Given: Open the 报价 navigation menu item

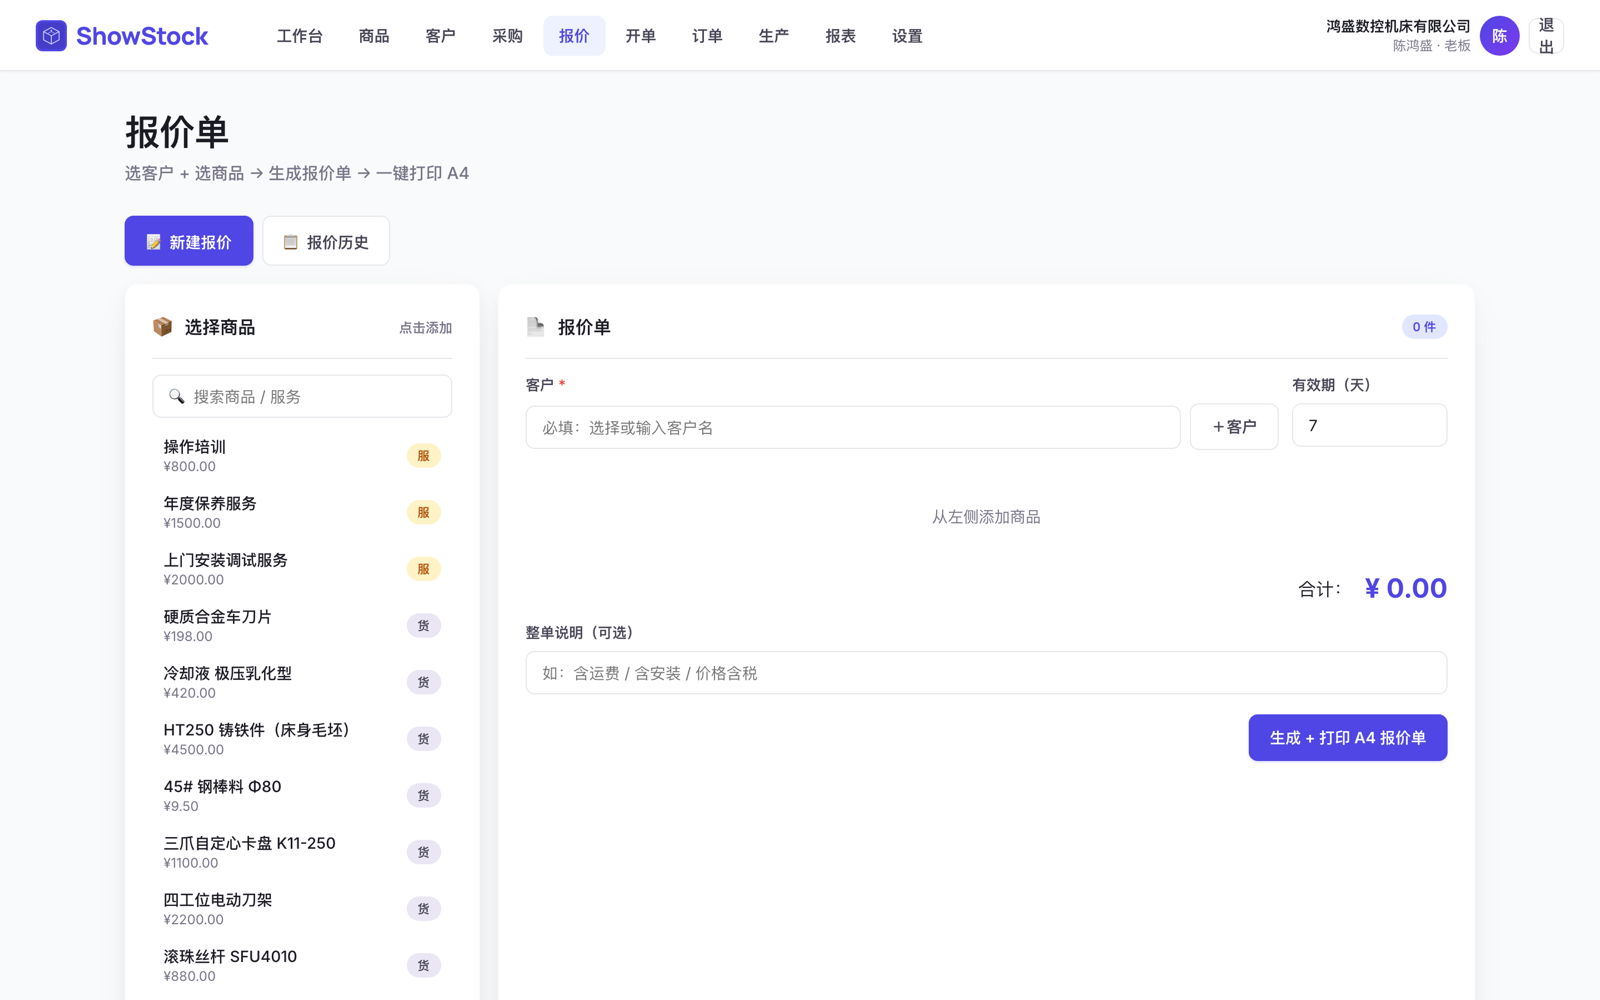Looking at the screenshot, I should pyautogui.click(x=574, y=36).
